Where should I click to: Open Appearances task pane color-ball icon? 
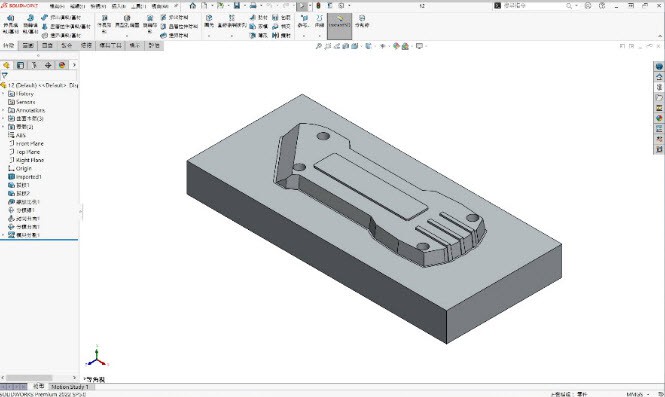pos(659,118)
